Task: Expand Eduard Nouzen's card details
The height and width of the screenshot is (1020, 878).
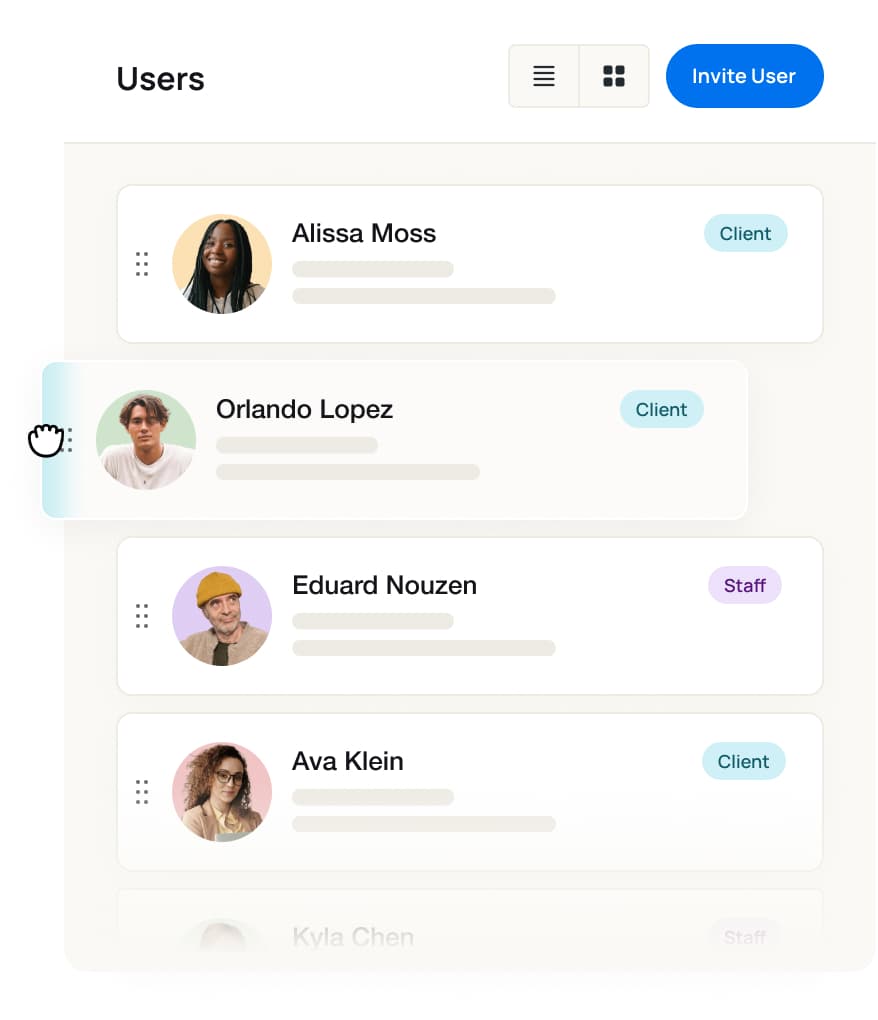Action: 470,616
